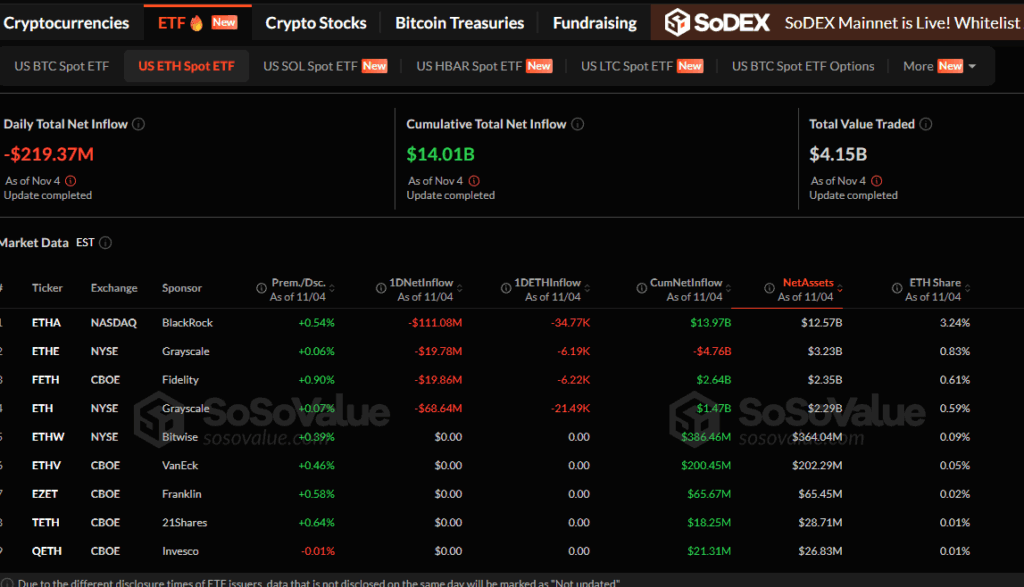
Task: Click info icon next to Daily Total Net Inflow
Action: tap(139, 124)
